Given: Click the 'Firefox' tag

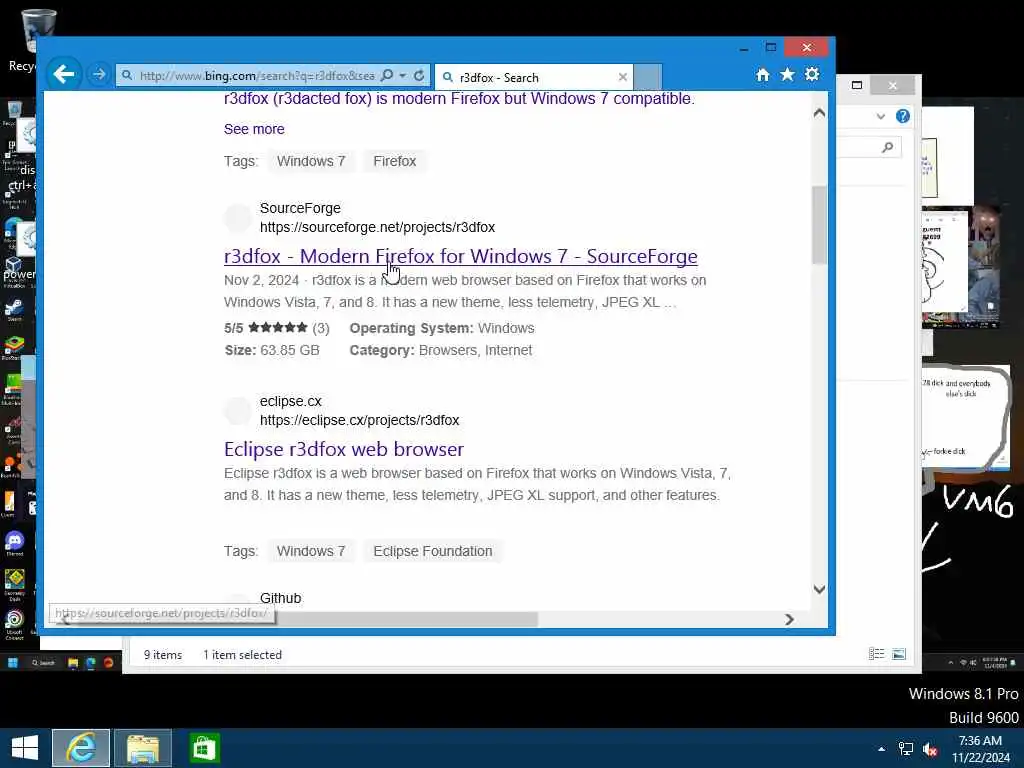Looking at the screenshot, I should (394, 161).
